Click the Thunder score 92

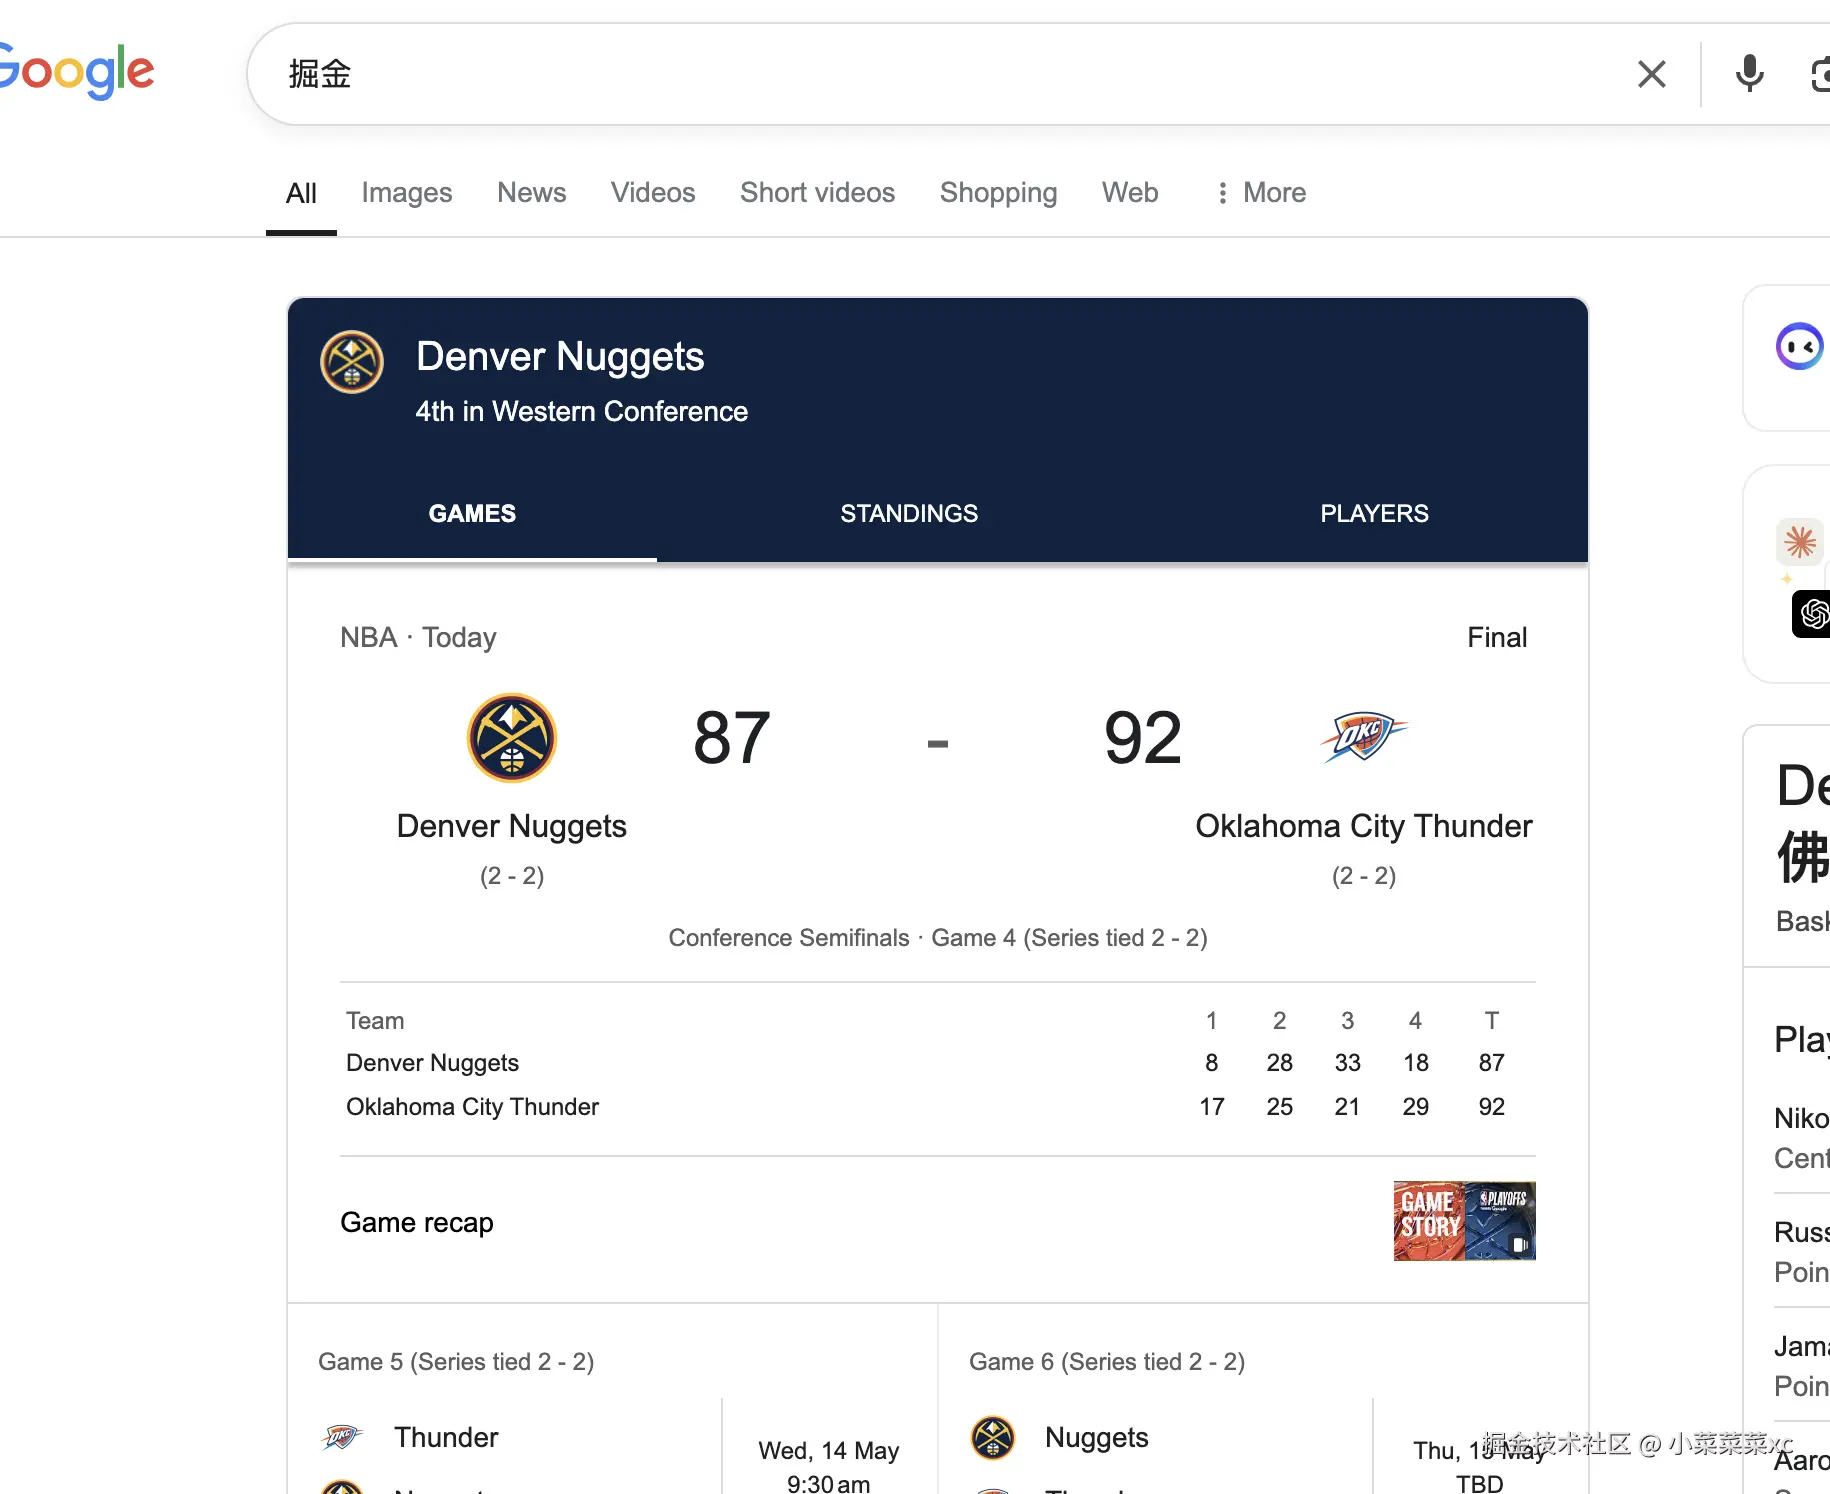coord(1143,739)
